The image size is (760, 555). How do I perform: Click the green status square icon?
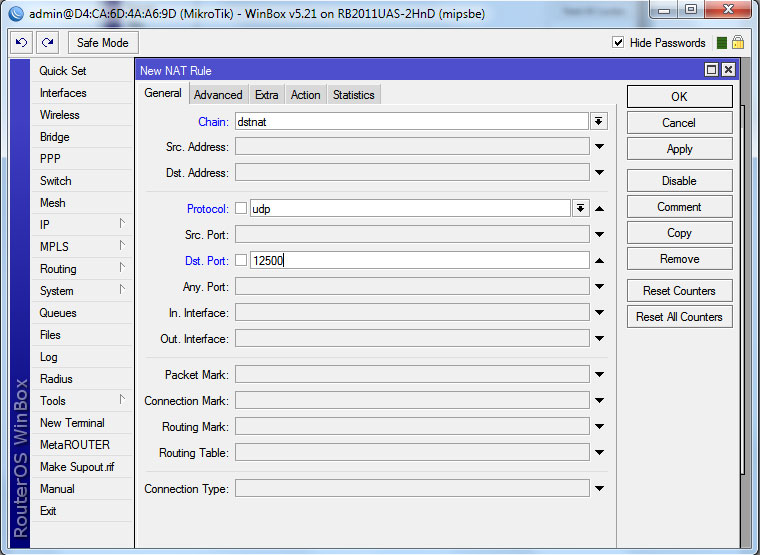tap(721, 43)
